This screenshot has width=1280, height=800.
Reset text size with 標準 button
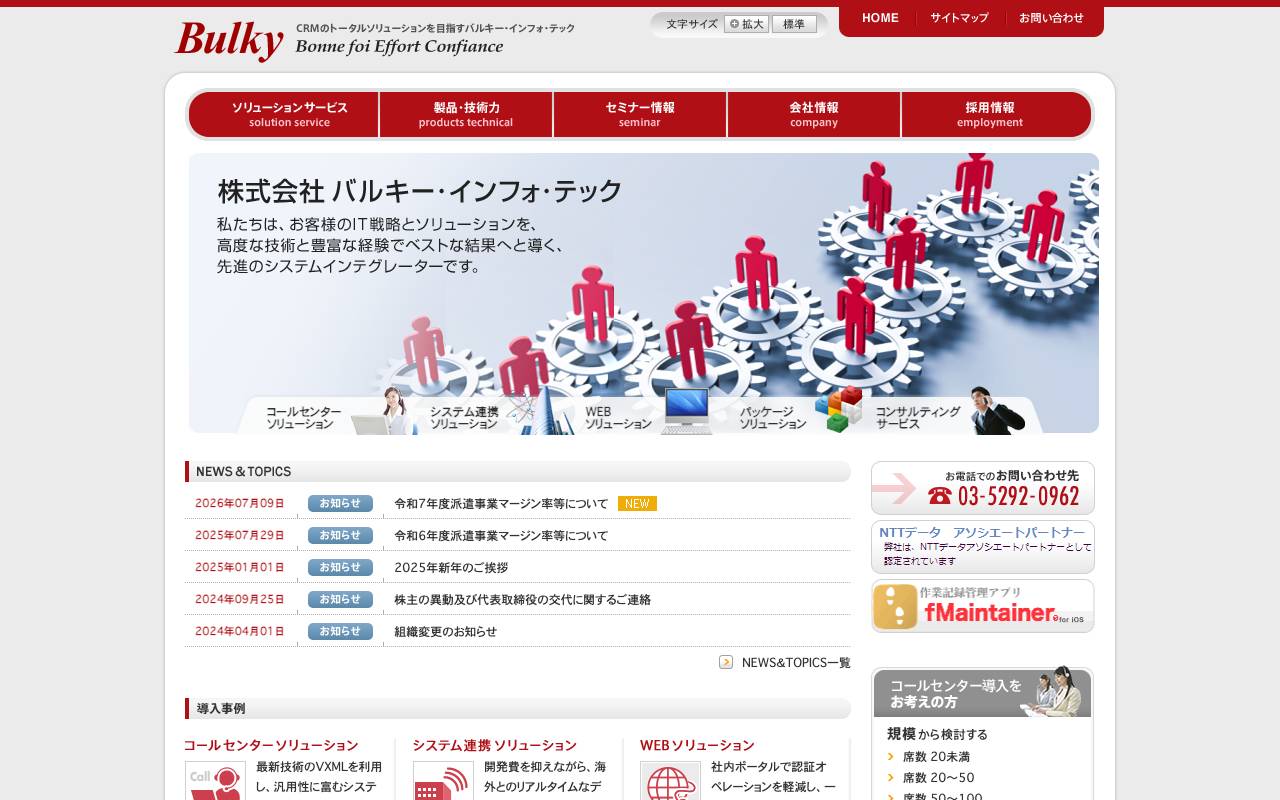[794, 24]
